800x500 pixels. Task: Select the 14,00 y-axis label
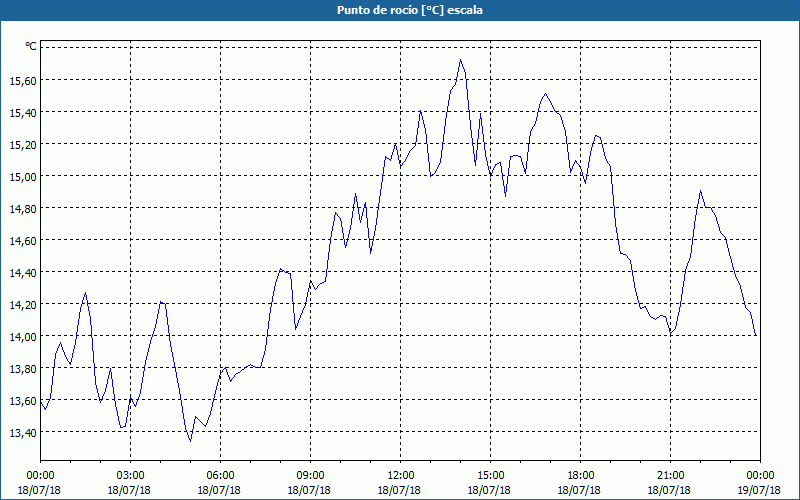pyautogui.click(x=23, y=337)
